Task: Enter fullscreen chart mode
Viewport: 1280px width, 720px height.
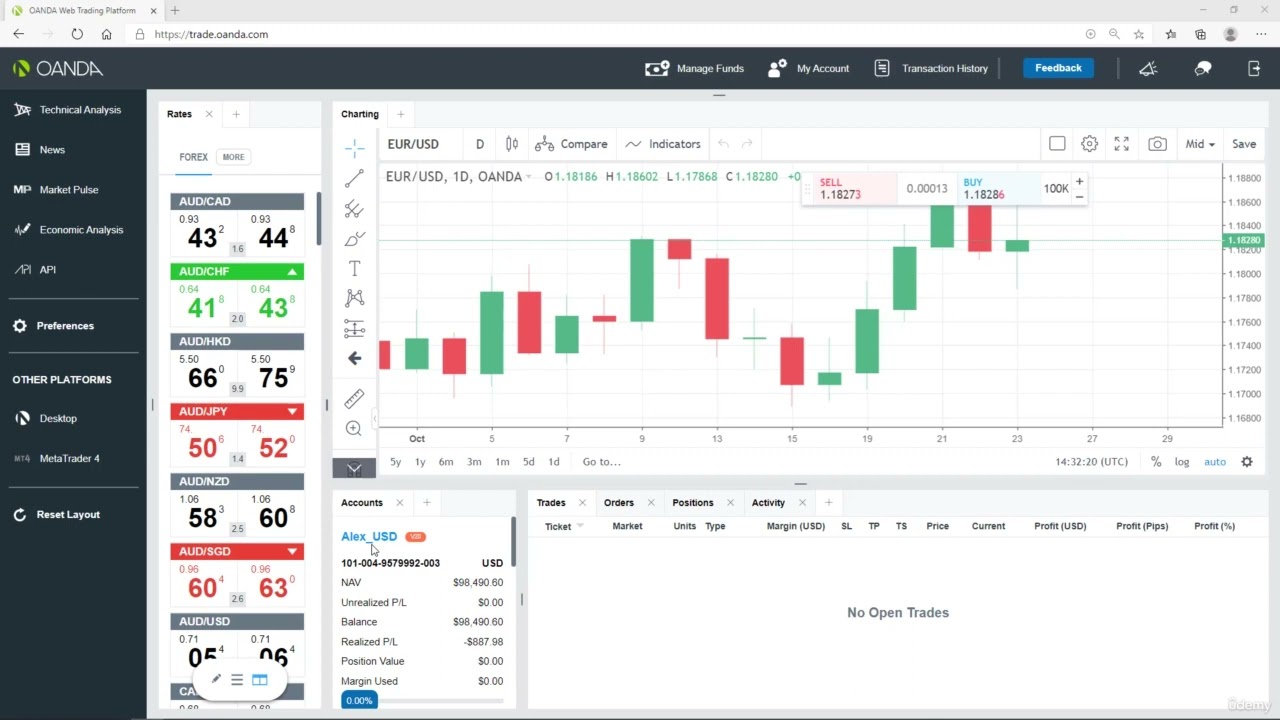Action: click(1122, 144)
